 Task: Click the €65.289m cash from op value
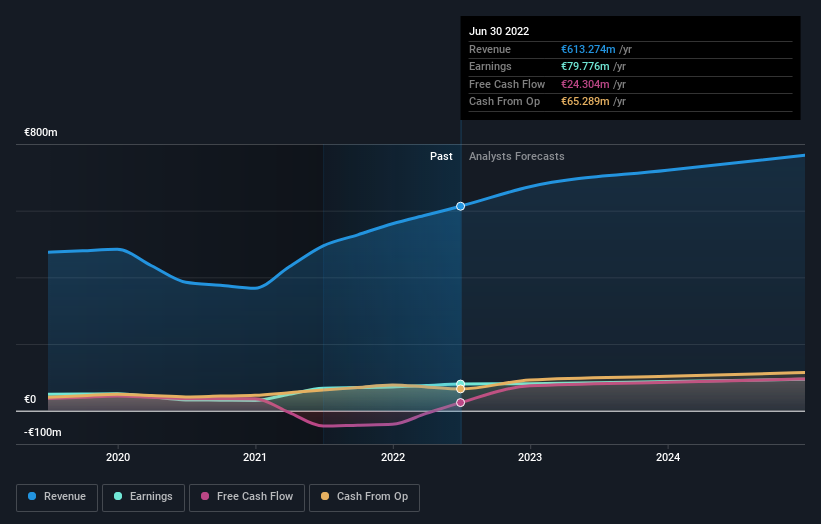pos(585,102)
